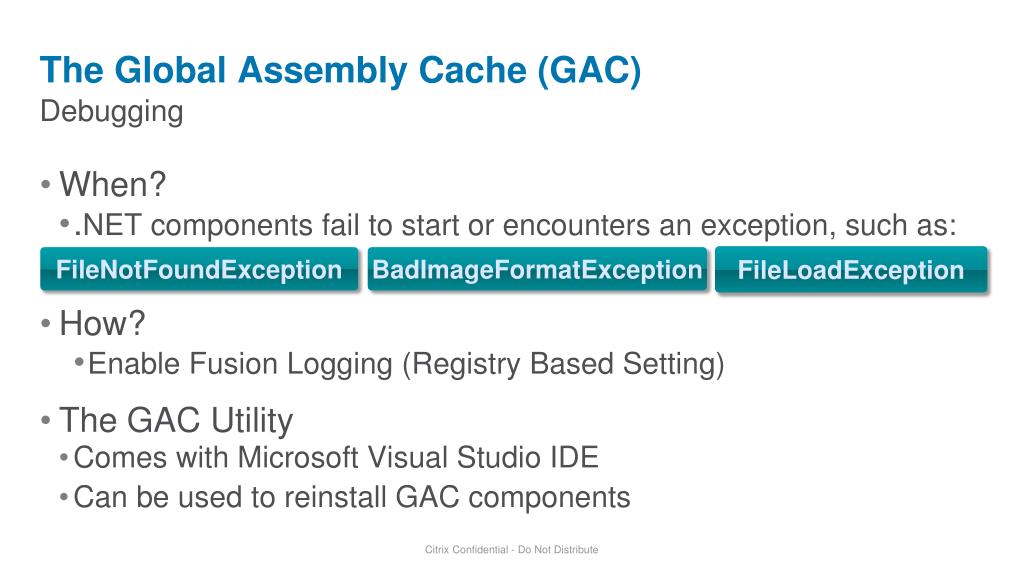The image size is (1024, 576).
Task: Click the words 'GAC components' in last bullet
Action: 513,498
